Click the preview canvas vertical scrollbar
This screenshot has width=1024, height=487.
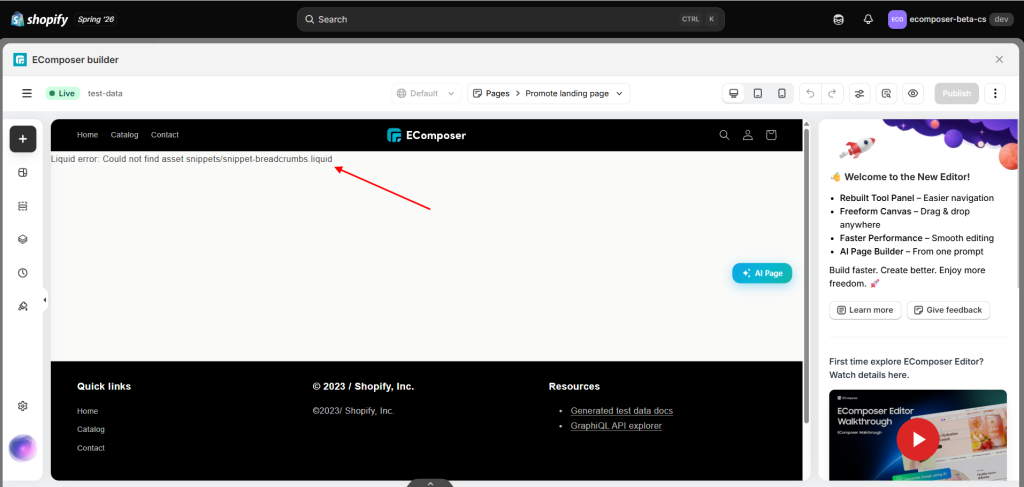coord(806,274)
